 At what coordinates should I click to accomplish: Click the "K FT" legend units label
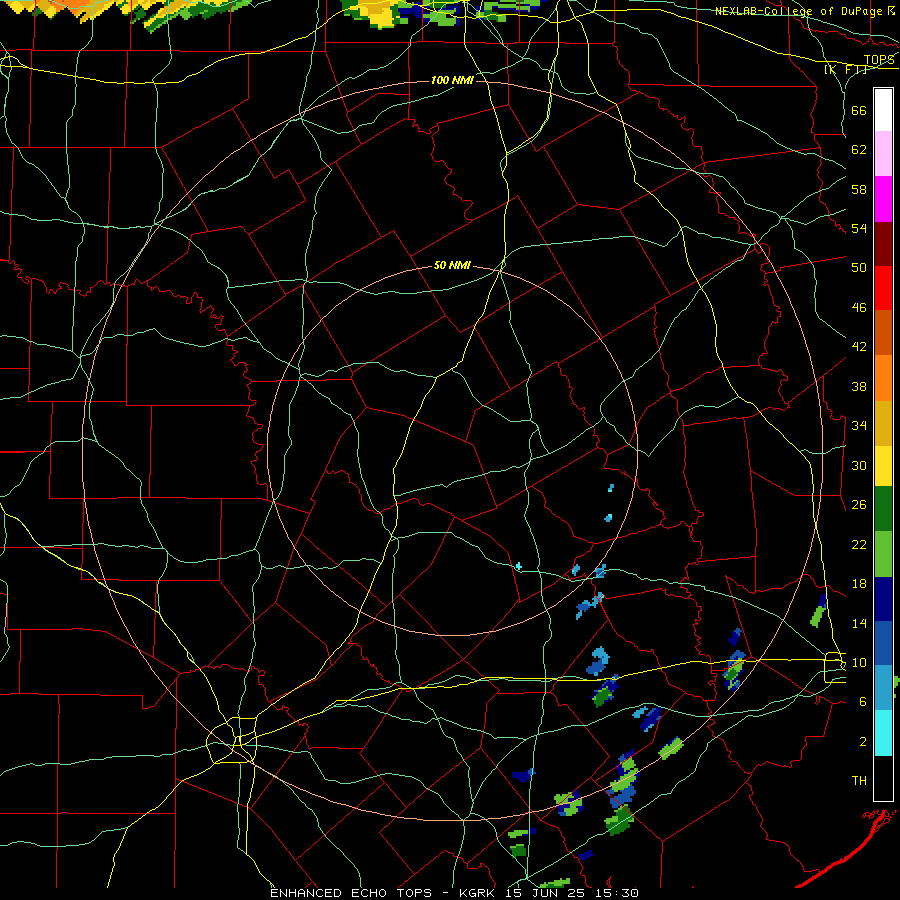click(845, 70)
